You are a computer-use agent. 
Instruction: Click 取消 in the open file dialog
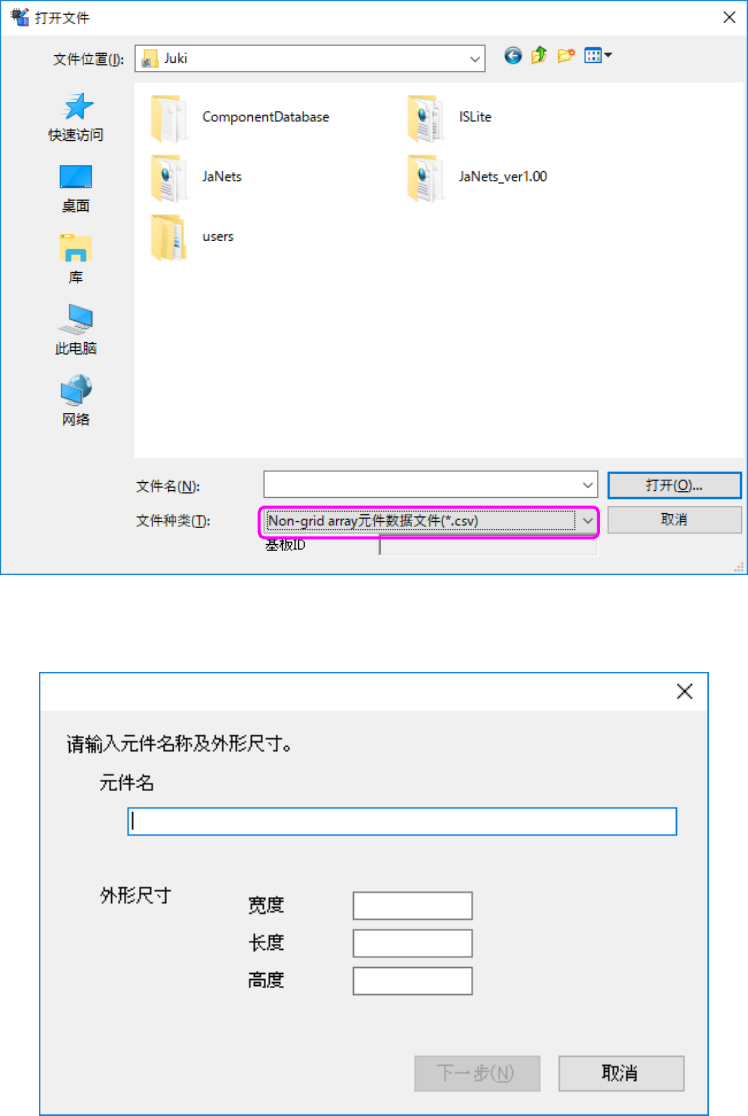pyautogui.click(x=674, y=520)
